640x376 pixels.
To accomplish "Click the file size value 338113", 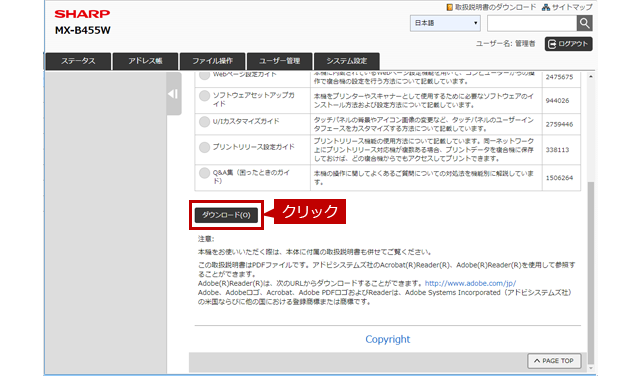I will click(557, 150).
